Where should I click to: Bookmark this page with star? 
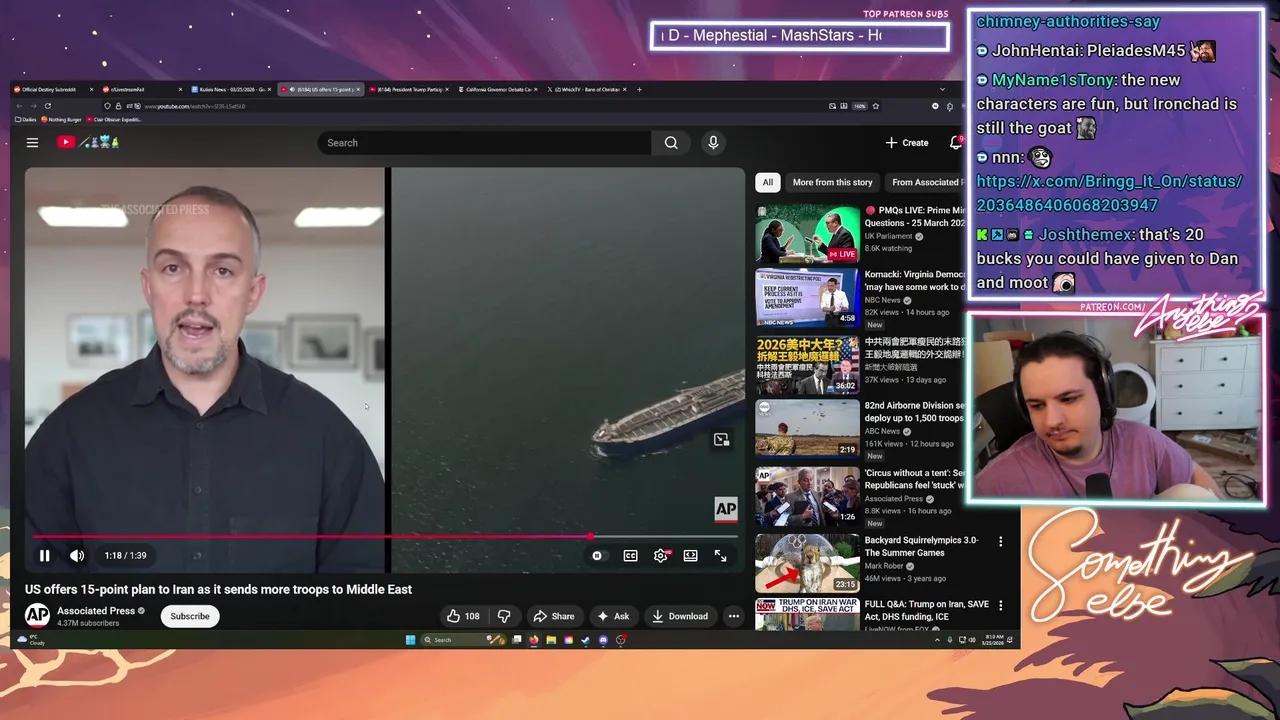(875, 106)
